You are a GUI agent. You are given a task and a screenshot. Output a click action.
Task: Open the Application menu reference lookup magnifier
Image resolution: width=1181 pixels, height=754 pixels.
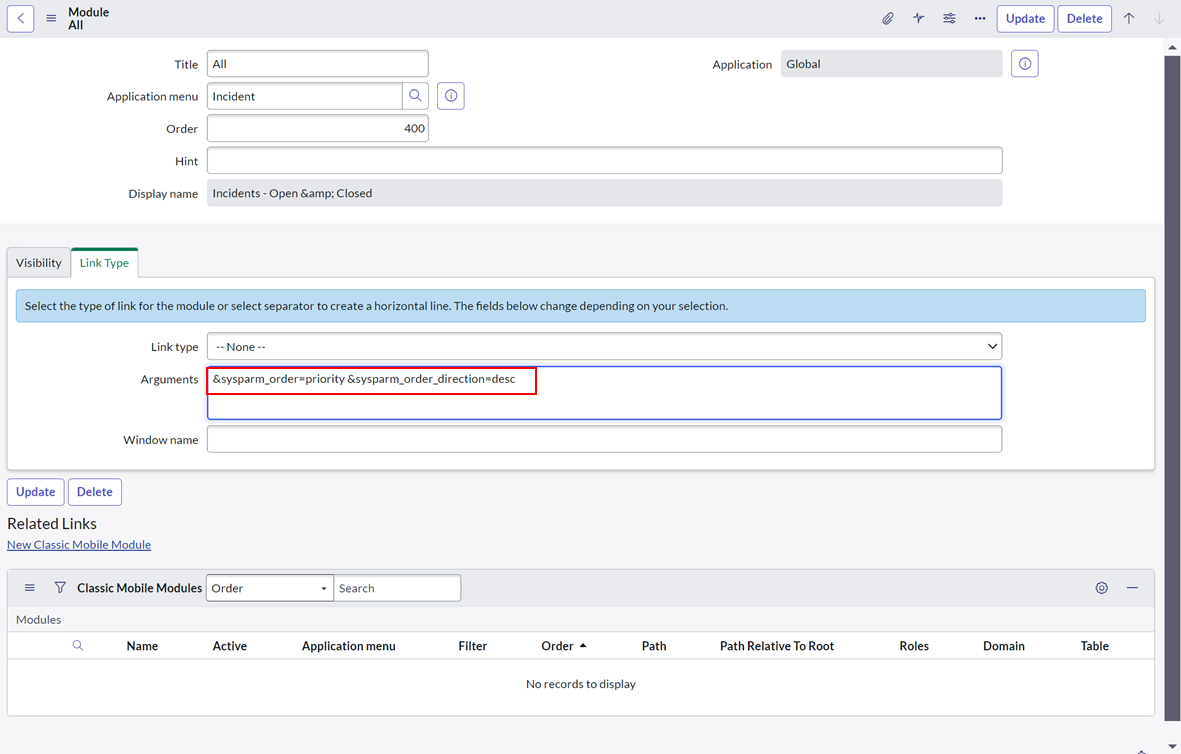(x=416, y=95)
